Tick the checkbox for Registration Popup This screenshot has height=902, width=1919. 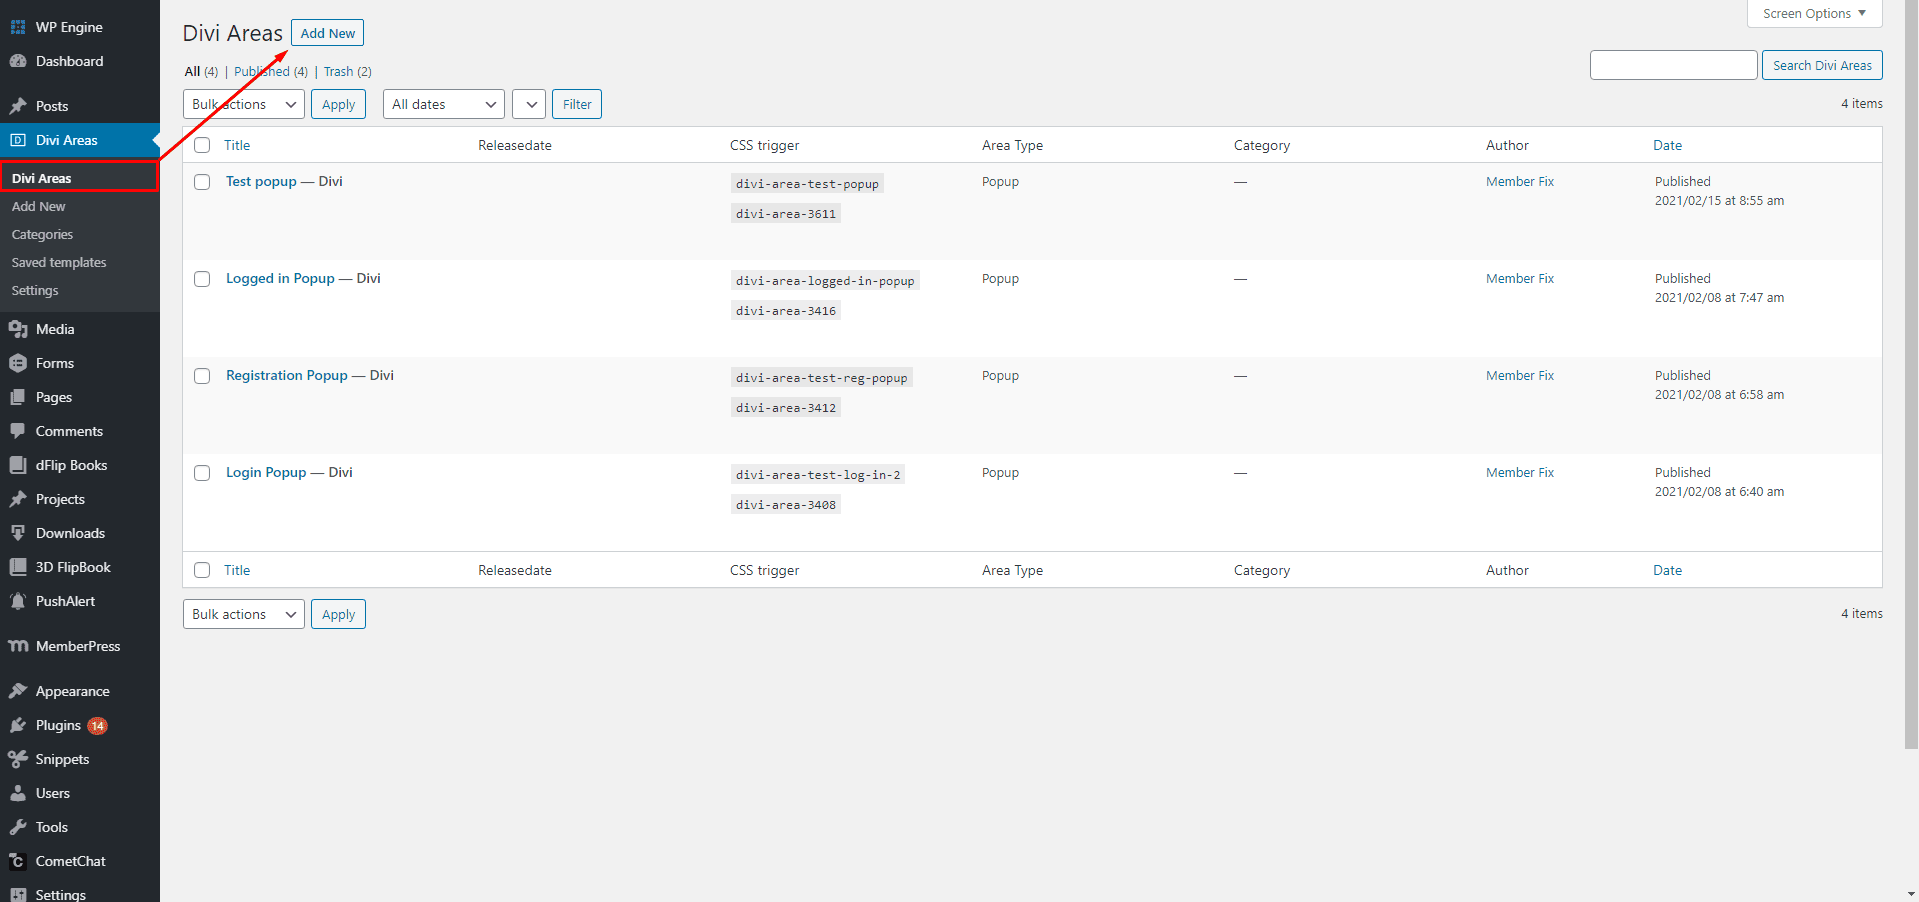pyautogui.click(x=202, y=376)
